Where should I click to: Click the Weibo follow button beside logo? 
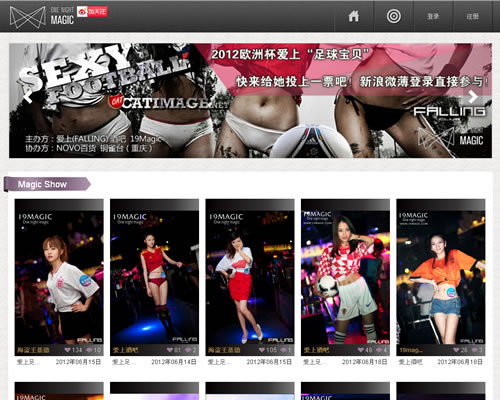(x=92, y=12)
